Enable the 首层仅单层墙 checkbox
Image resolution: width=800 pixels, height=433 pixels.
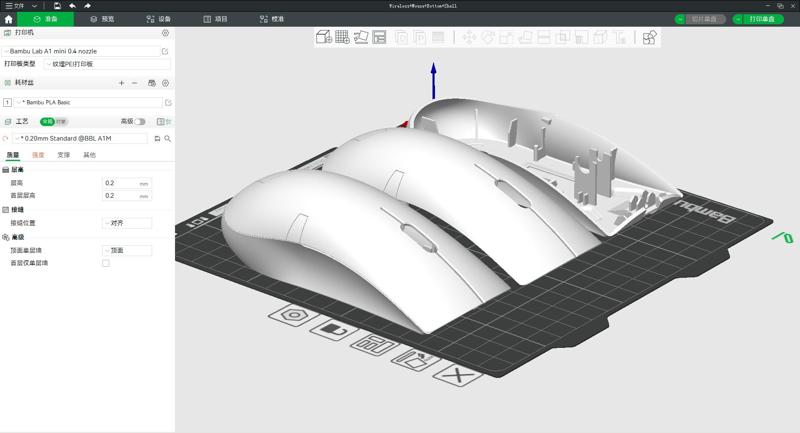pyautogui.click(x=106, y=263)
